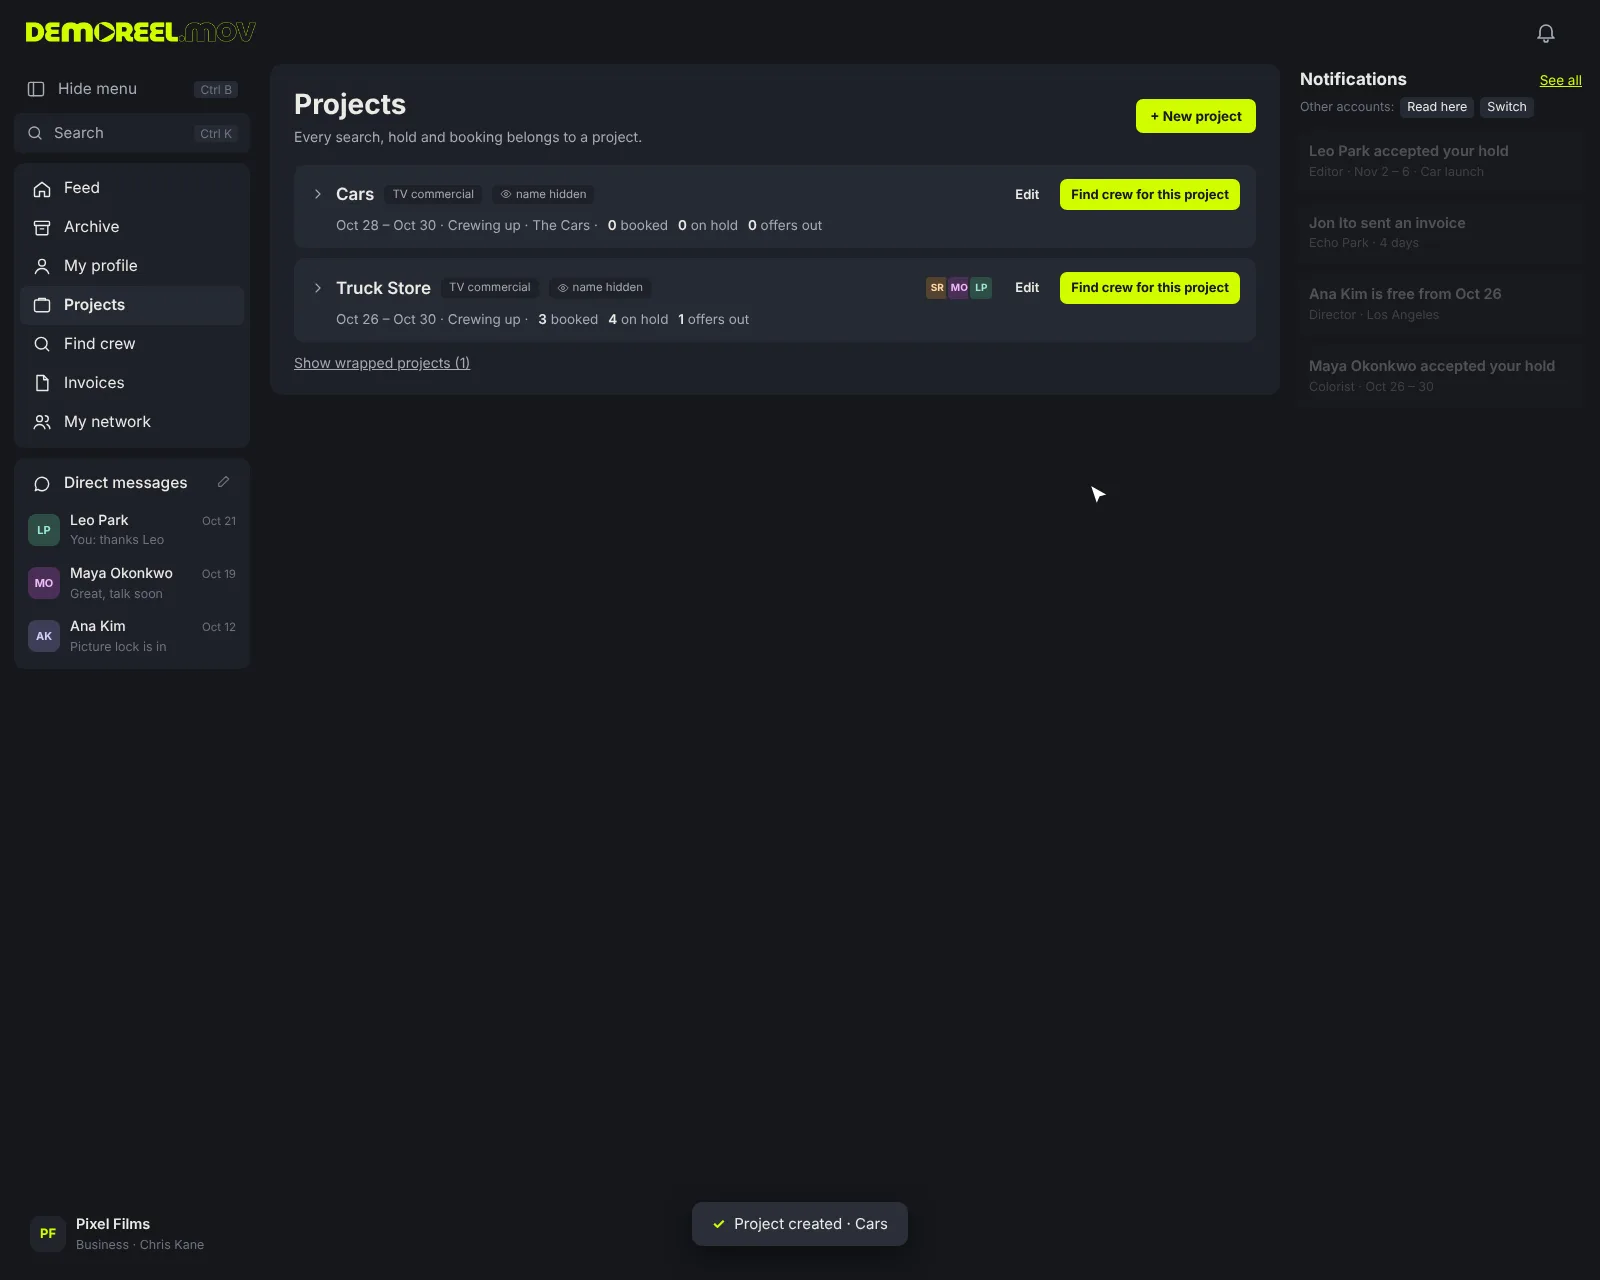
Task: Open See all notifications link
Action: tap(1560, 80)
